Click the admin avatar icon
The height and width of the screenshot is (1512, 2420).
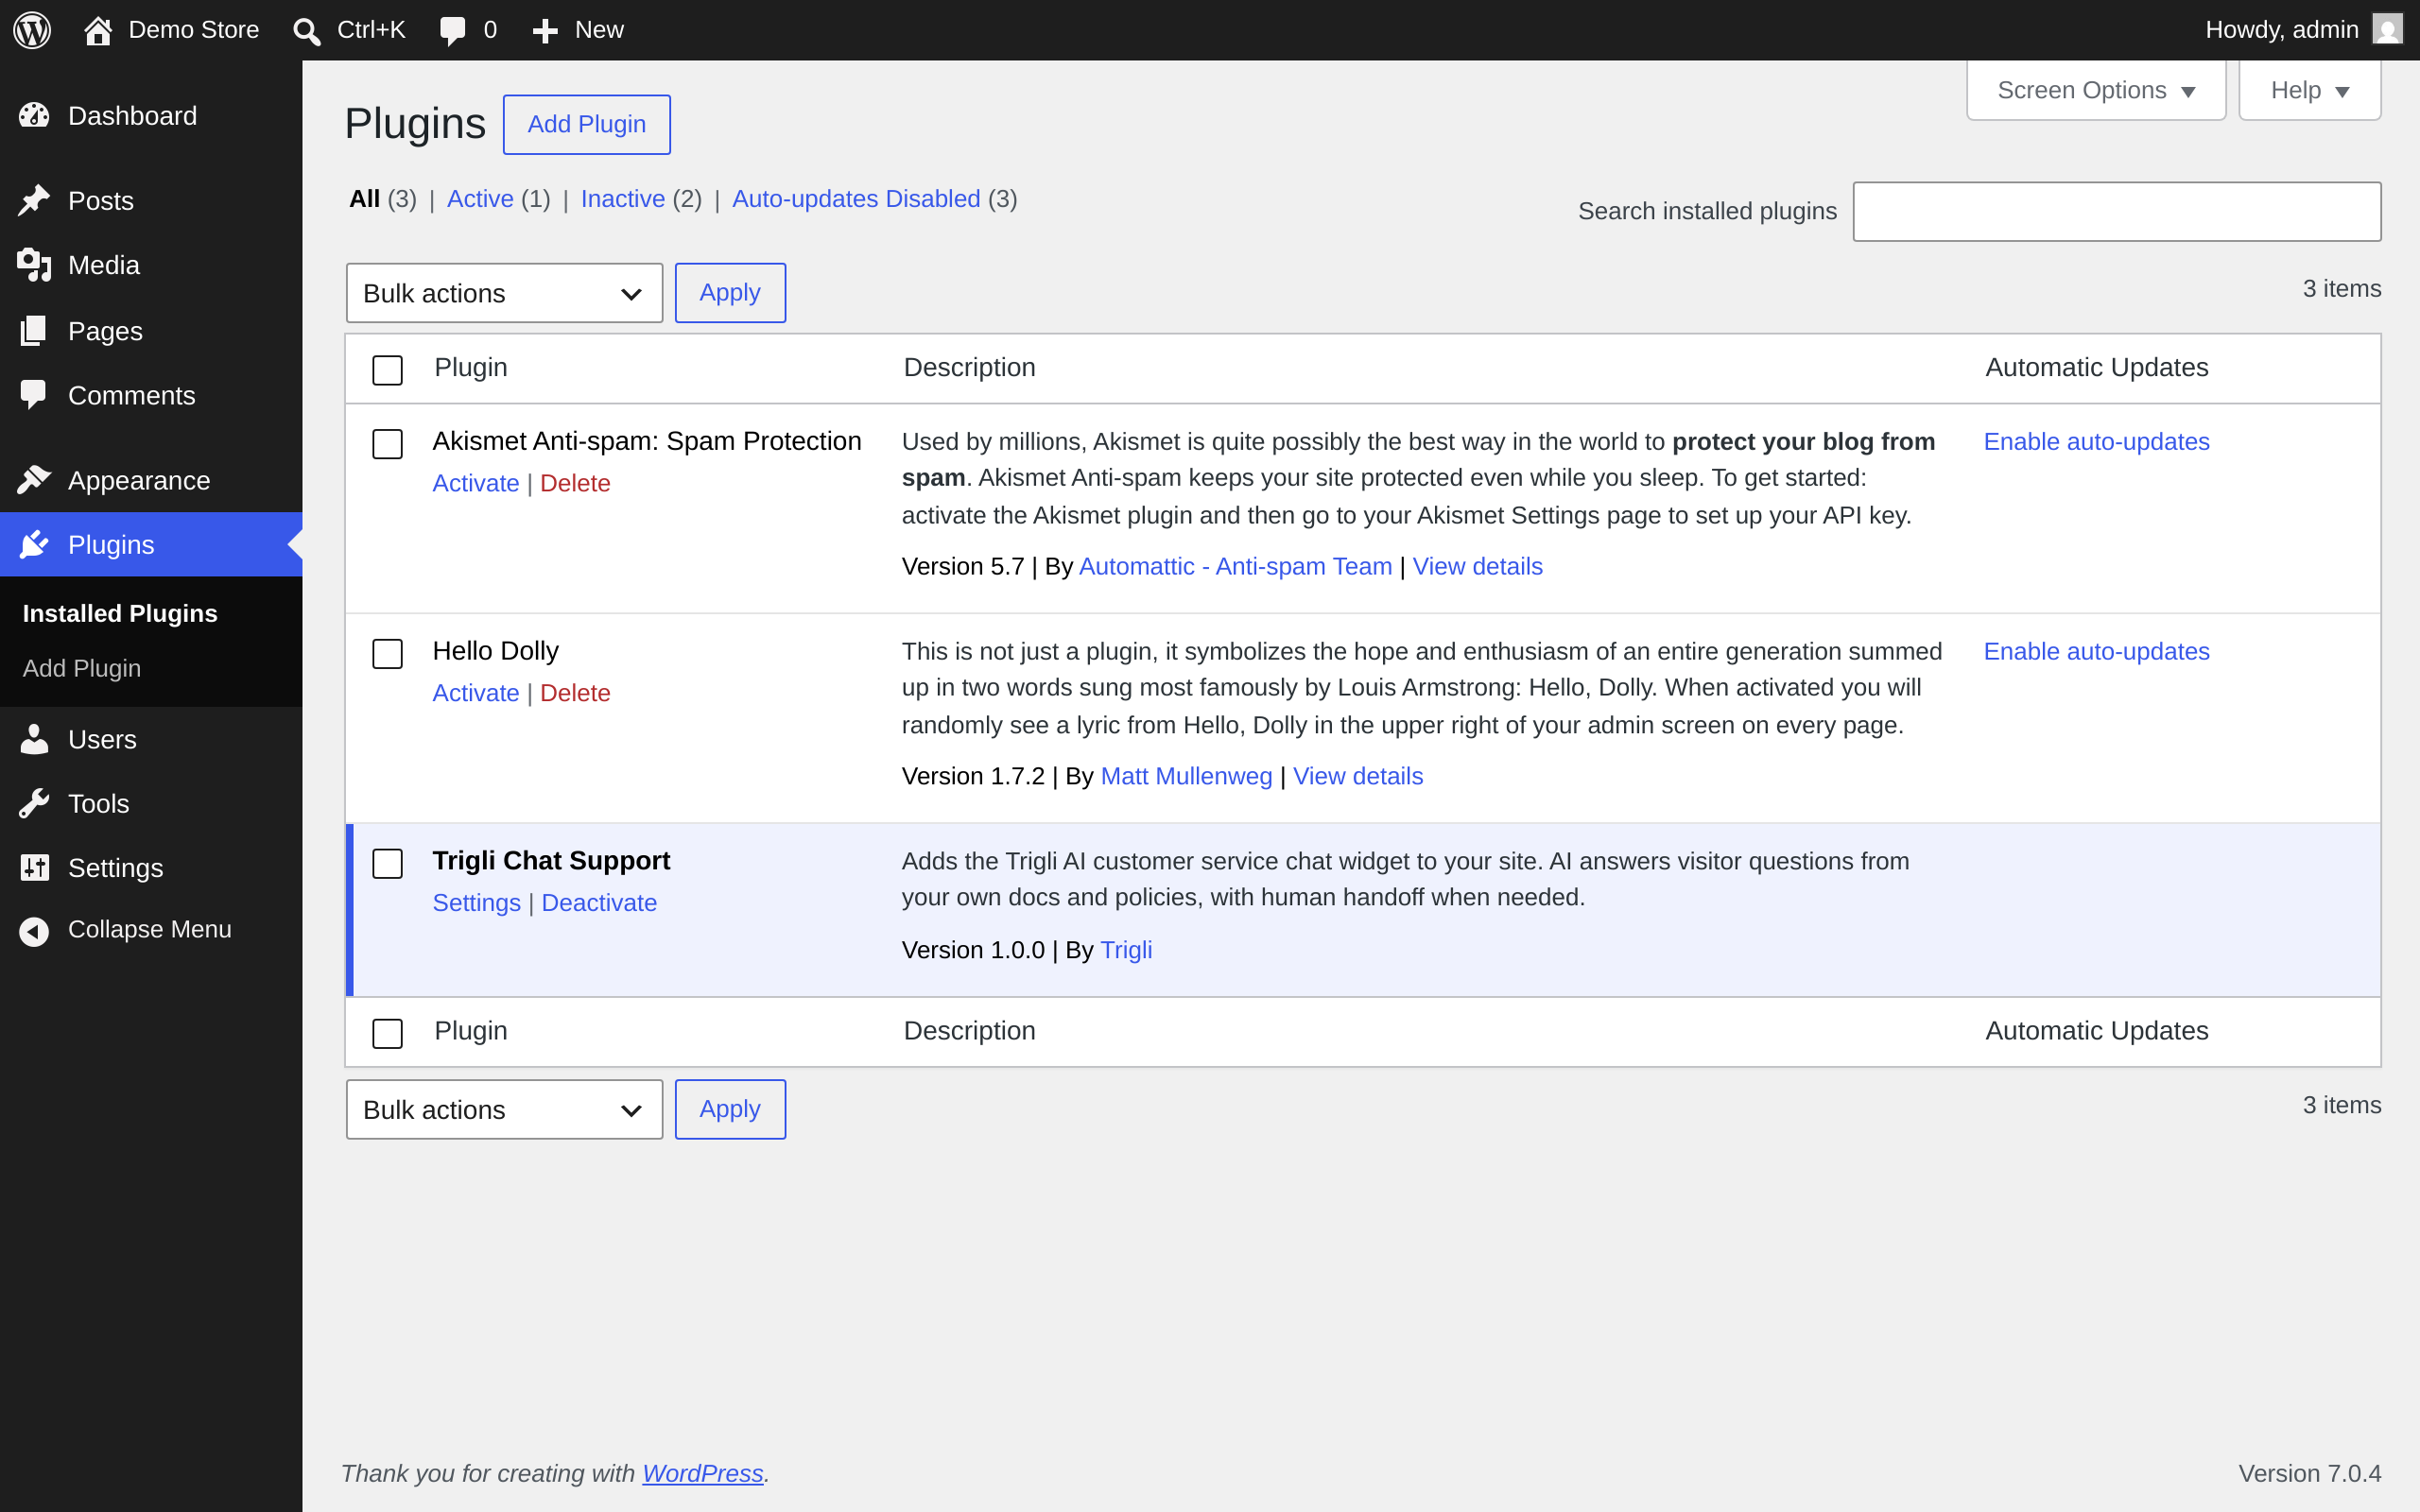2387,29
